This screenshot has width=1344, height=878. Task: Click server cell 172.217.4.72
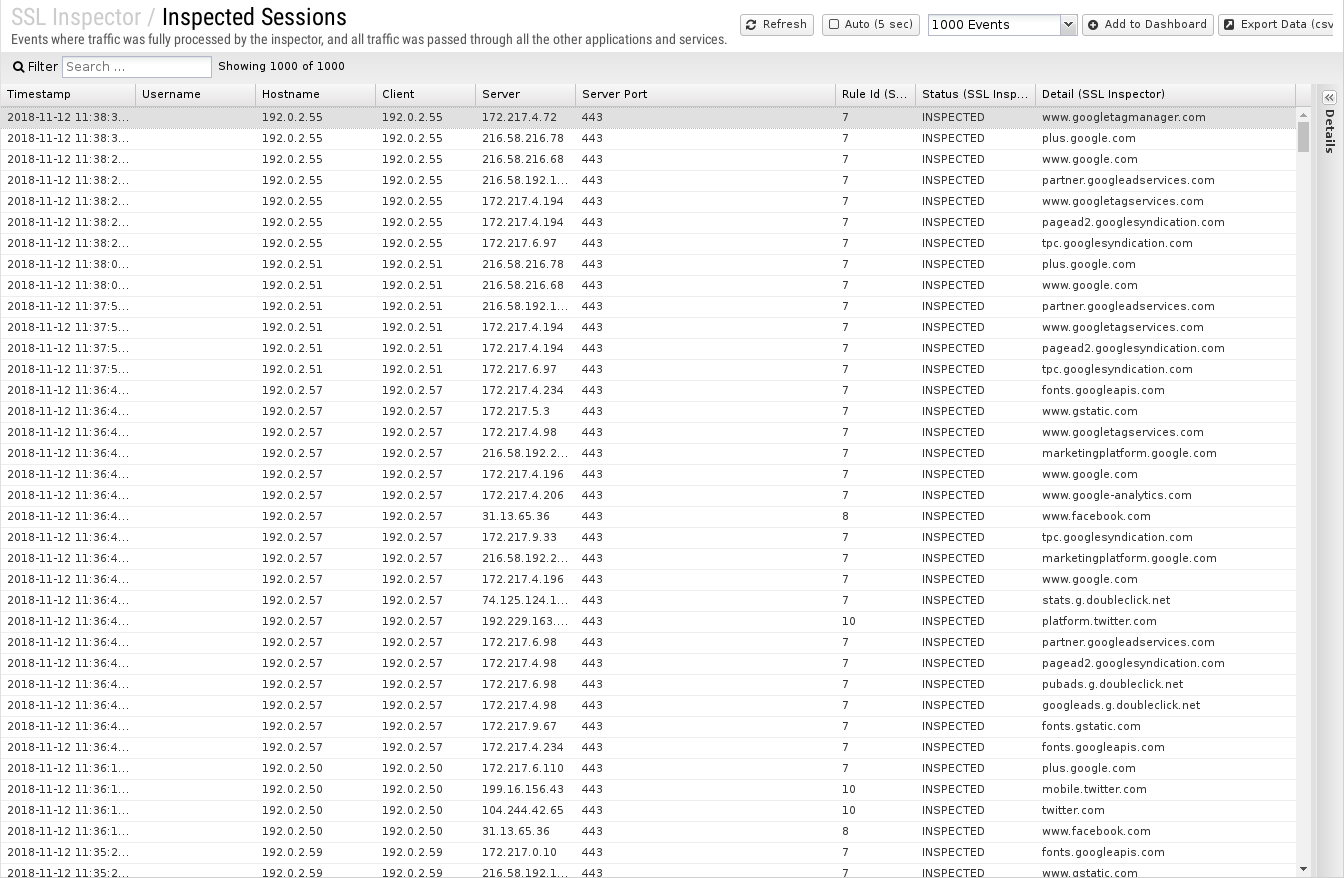click(520, 117)
